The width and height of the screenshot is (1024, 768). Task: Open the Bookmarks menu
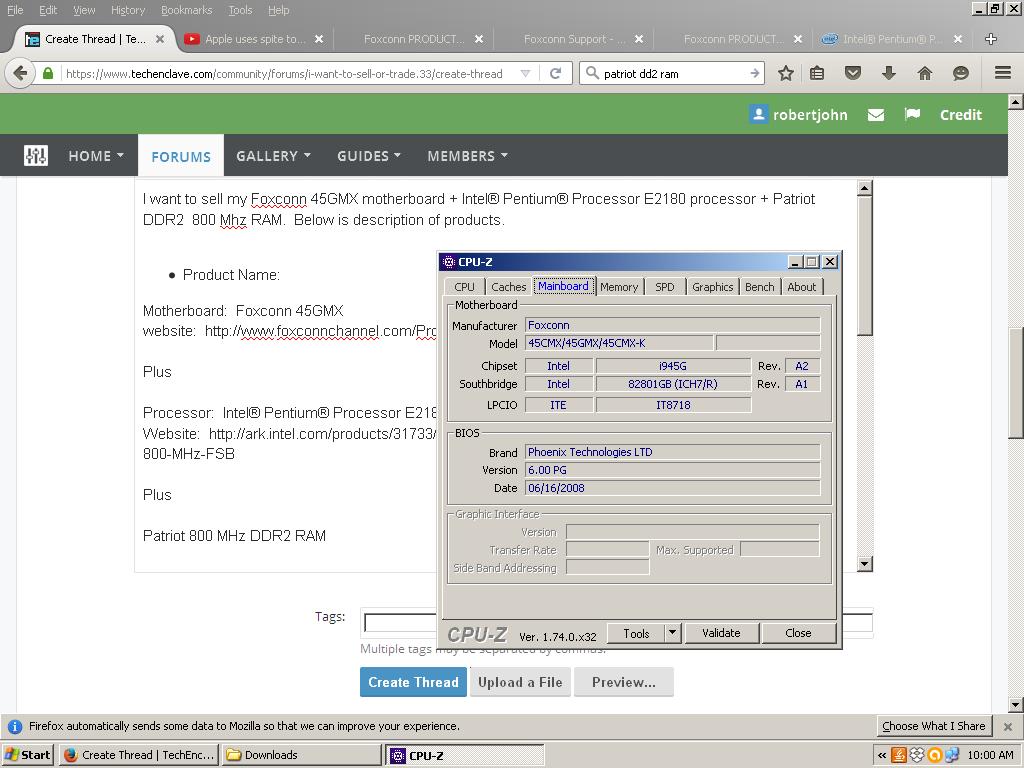click(187, 10)
